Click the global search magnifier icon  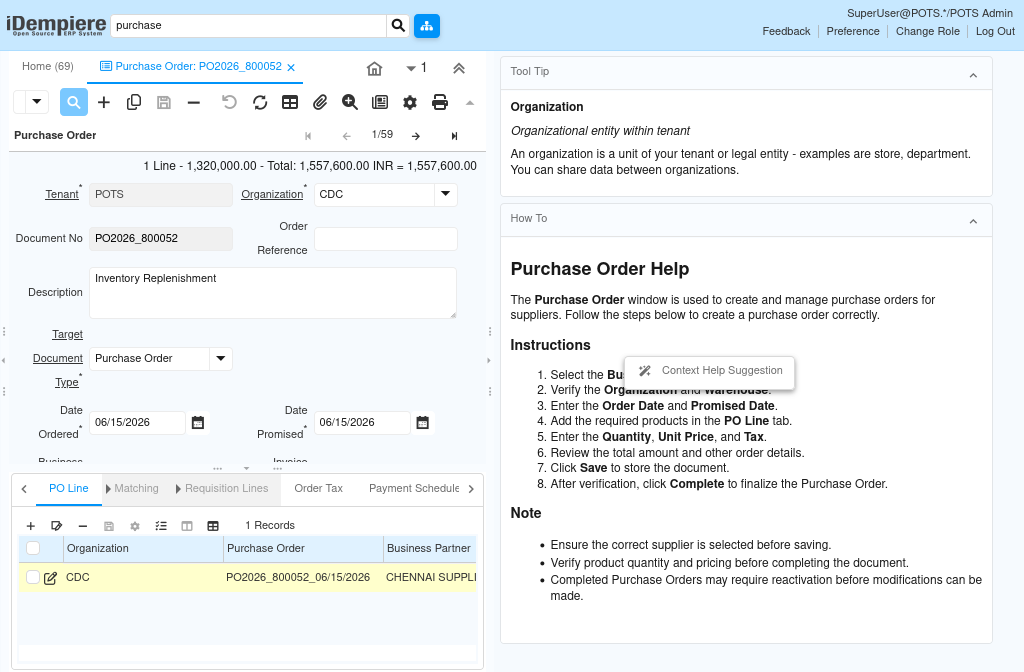click(x=398, y=25)
